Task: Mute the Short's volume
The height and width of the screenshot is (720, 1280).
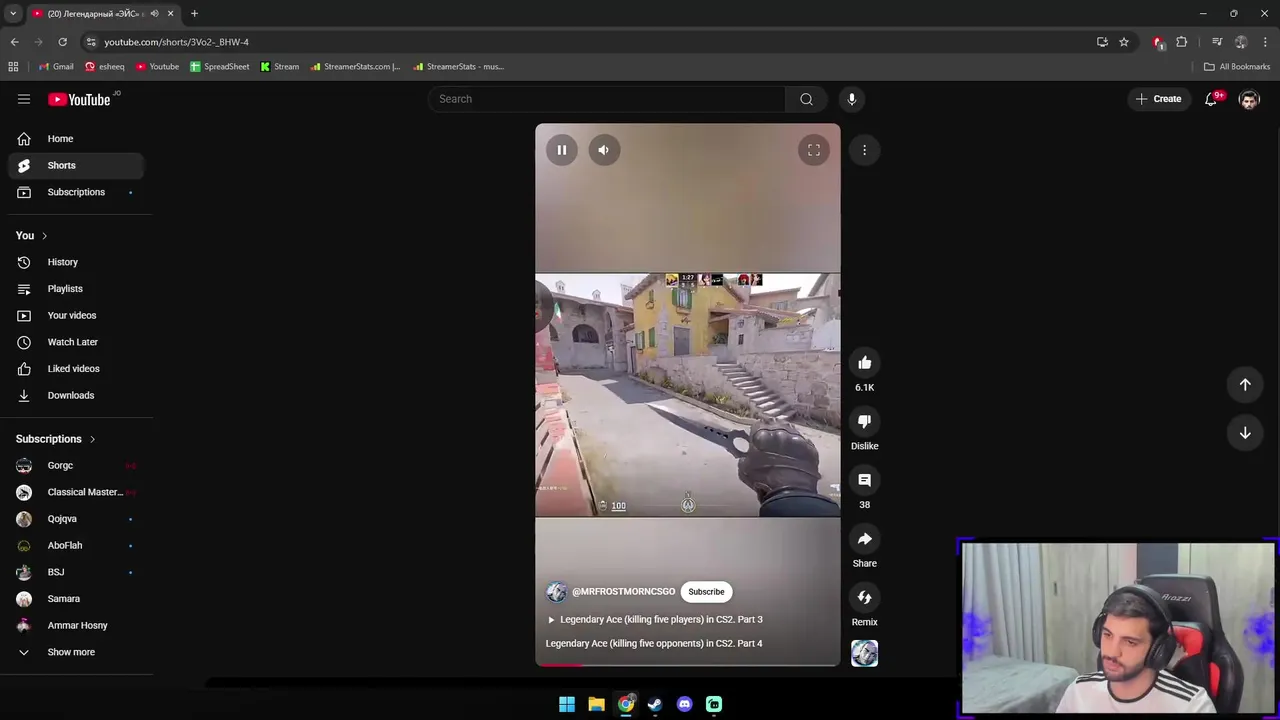Action: point(604,150)
